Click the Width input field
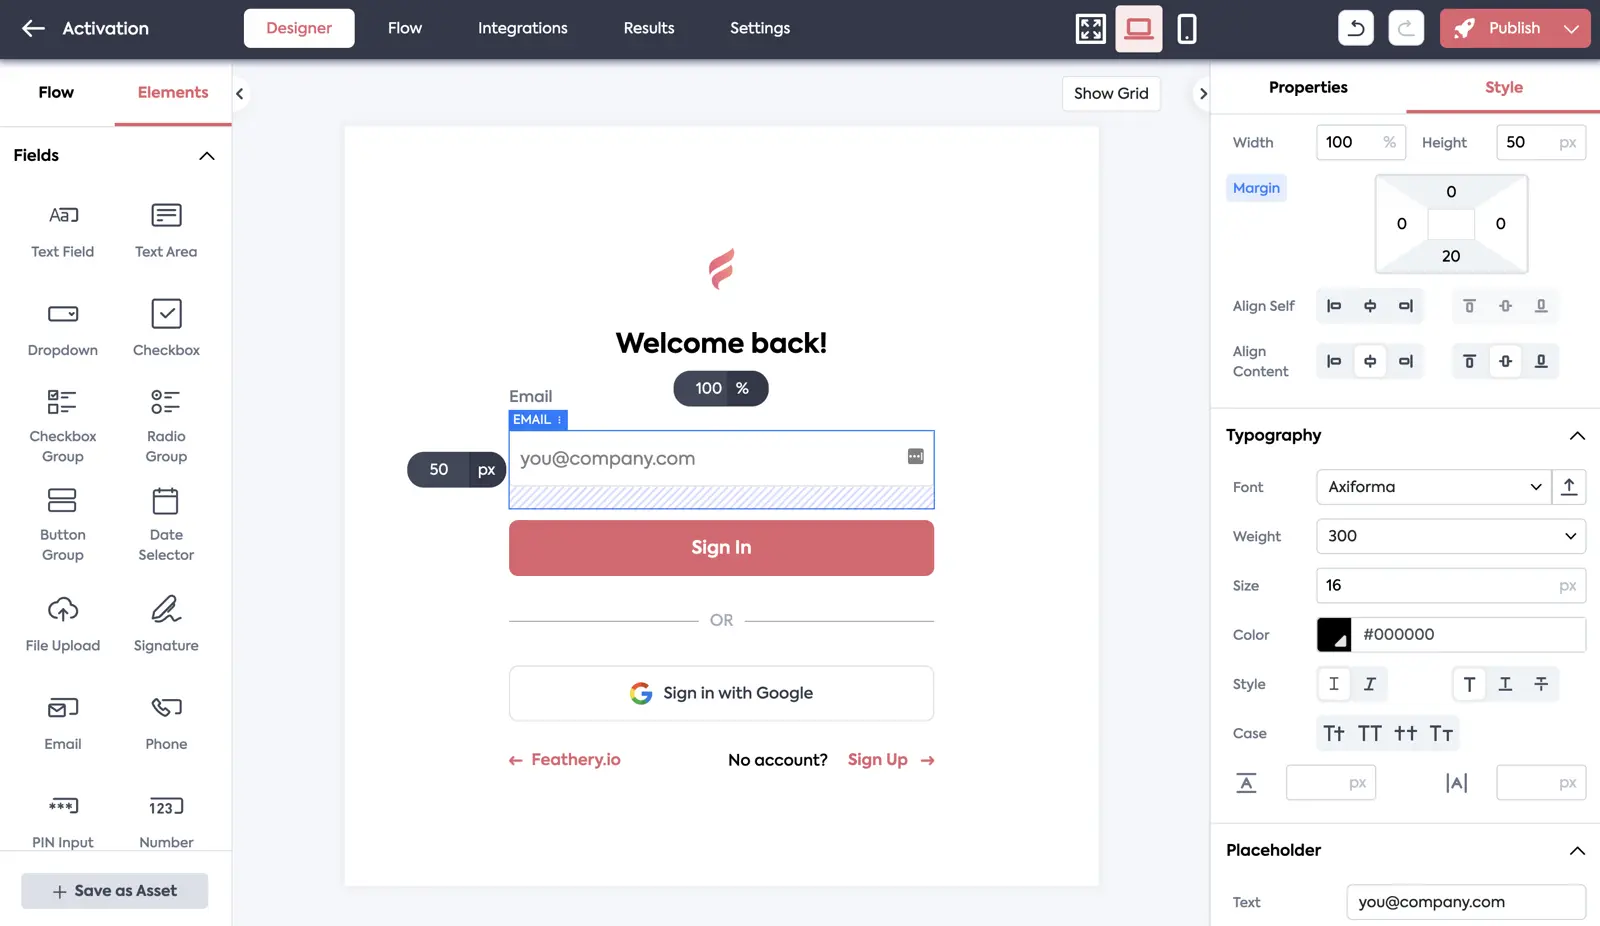 1361,142
